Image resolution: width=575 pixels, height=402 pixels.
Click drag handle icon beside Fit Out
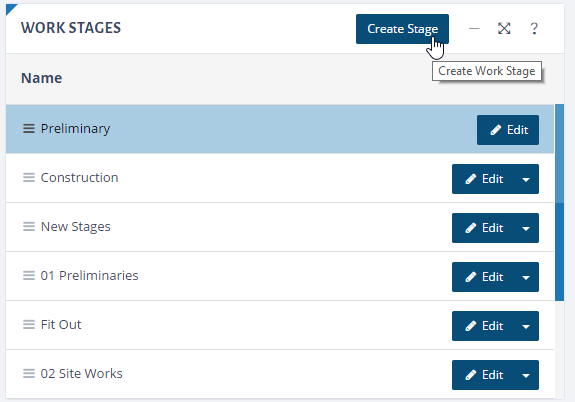[x=29, y=325]
